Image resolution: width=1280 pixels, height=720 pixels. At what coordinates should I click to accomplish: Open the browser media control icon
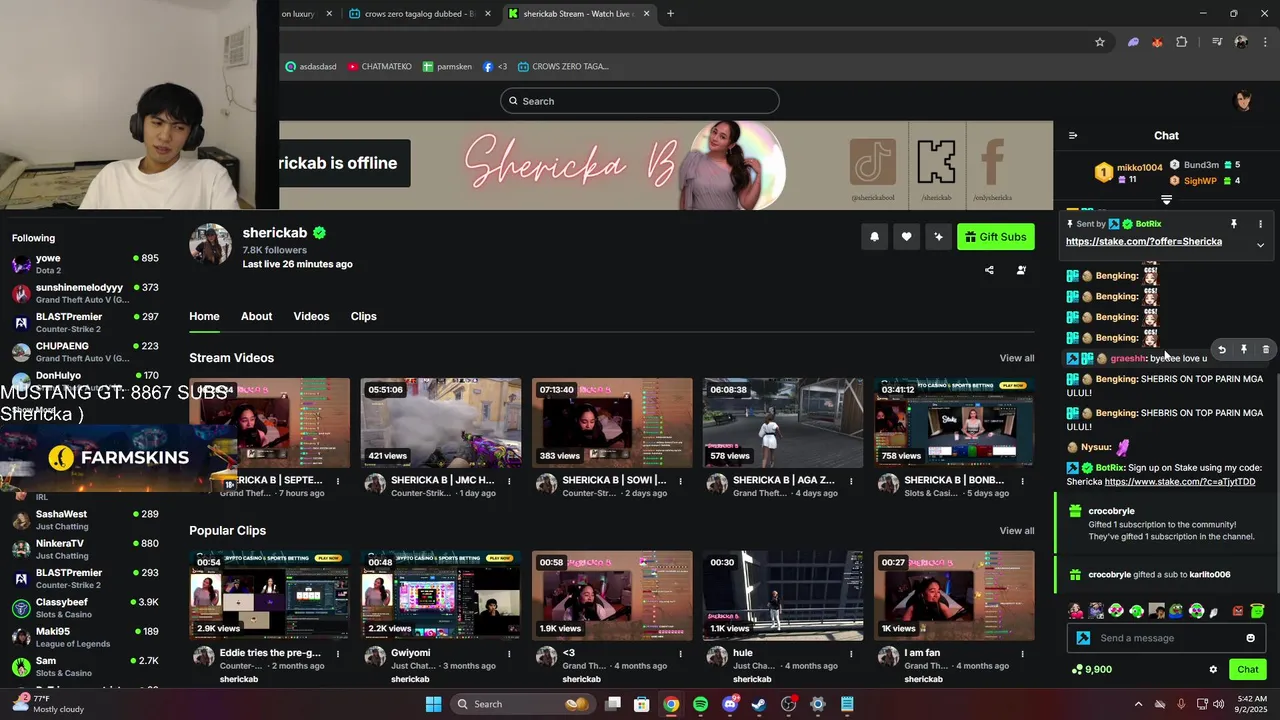[1217, 42]
